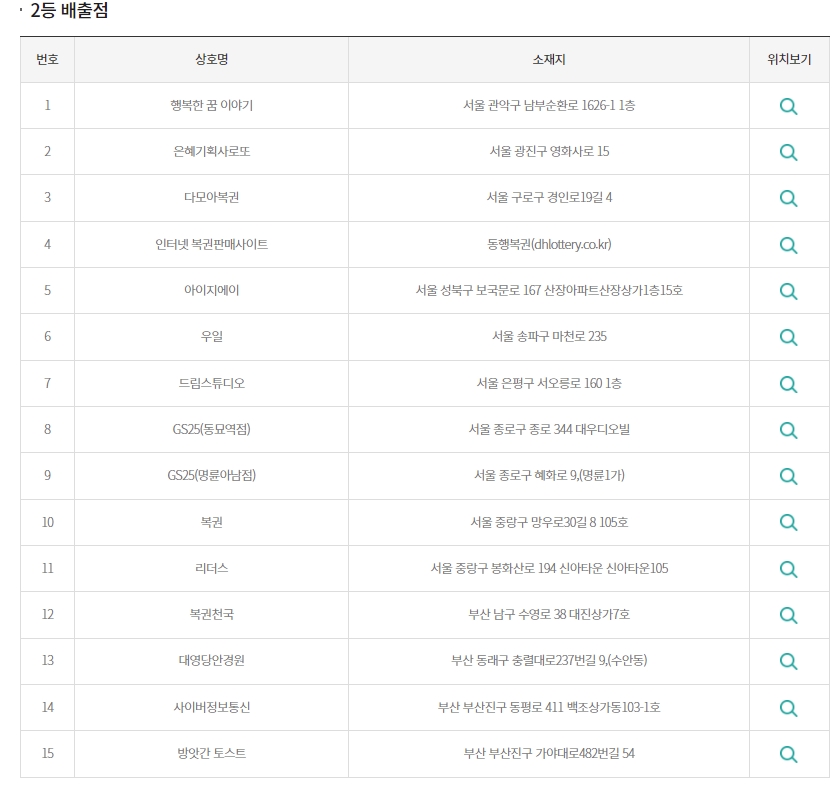View location of 우일 store
This screenshot has width=838, height=787.
click(x=788, y=337)
